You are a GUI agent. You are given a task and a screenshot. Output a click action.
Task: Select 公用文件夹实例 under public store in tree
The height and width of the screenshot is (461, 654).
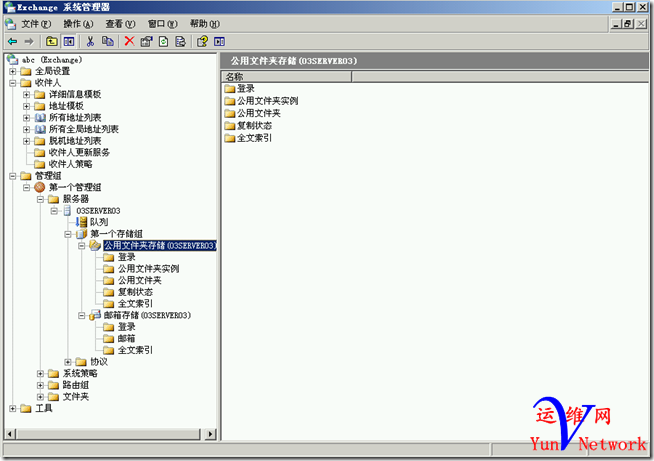(x=148, y=269)
